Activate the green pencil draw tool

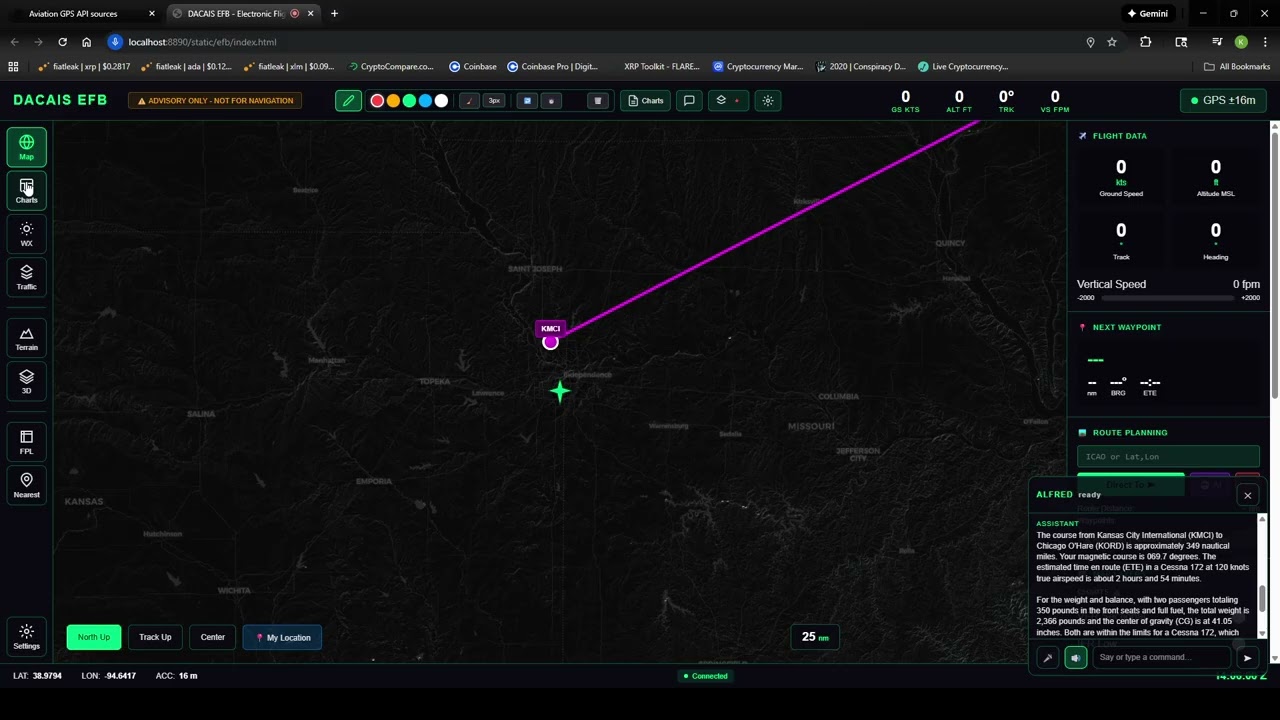click(348, 100)
